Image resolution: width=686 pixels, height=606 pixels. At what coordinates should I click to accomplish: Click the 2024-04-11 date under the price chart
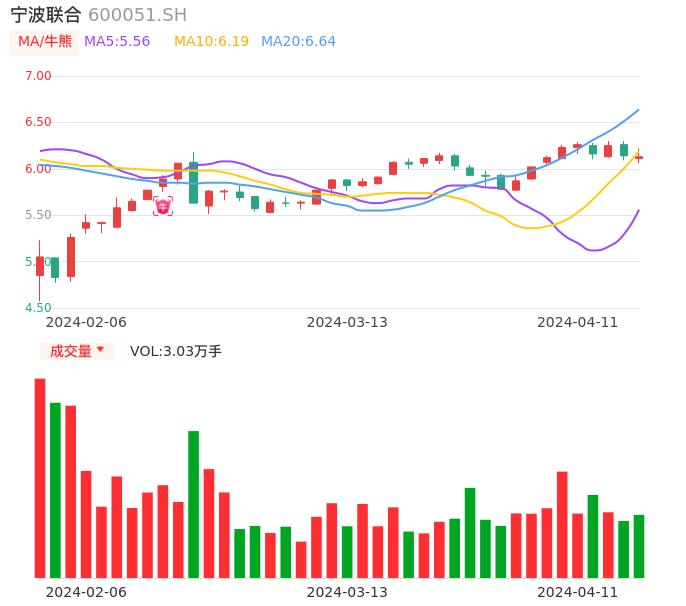pyautogui.click(x=578, y=322)
